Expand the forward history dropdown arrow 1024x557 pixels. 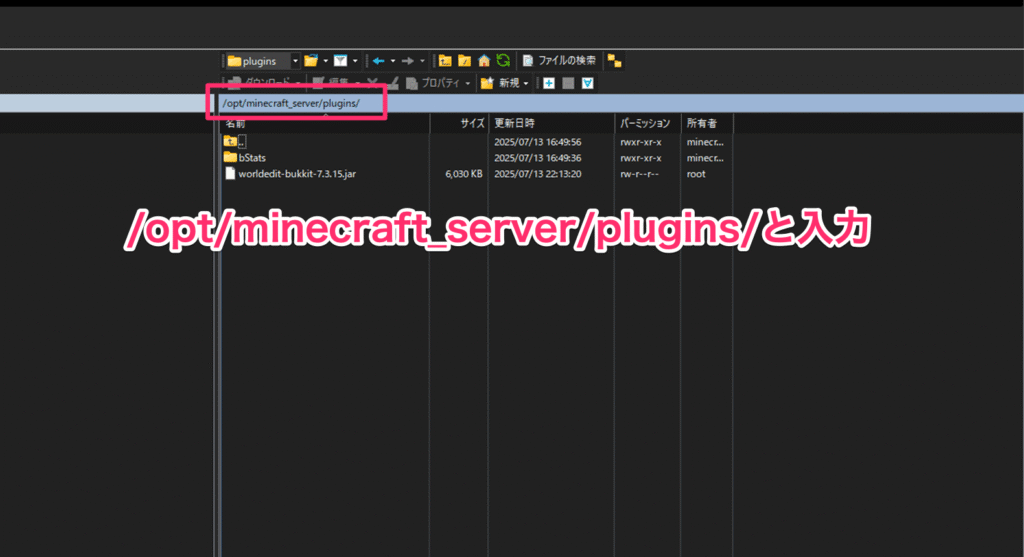[422, 61]
